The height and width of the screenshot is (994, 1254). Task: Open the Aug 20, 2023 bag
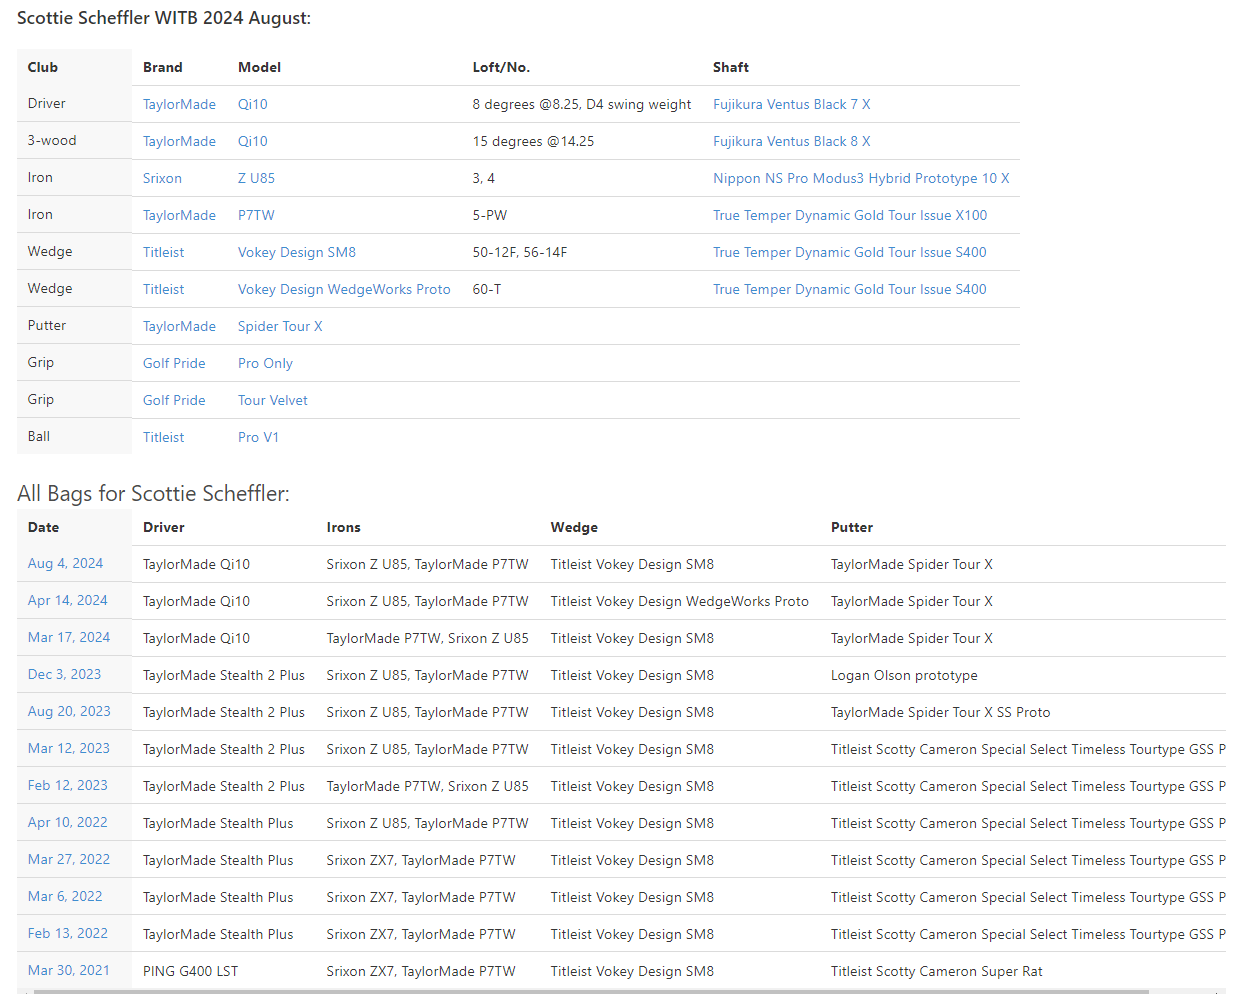click(69, 711)
